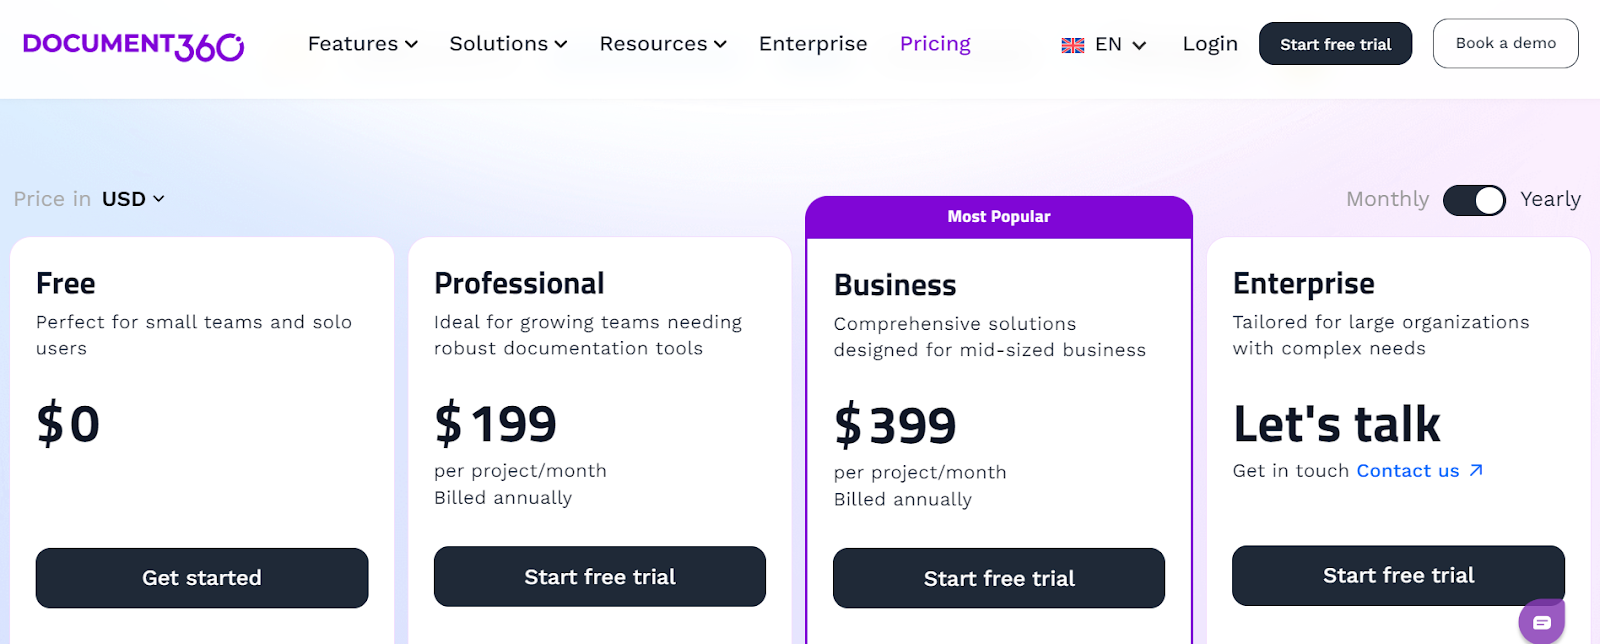Expand the Solutions dropdown menu
1600x644 pixels.
508,44
